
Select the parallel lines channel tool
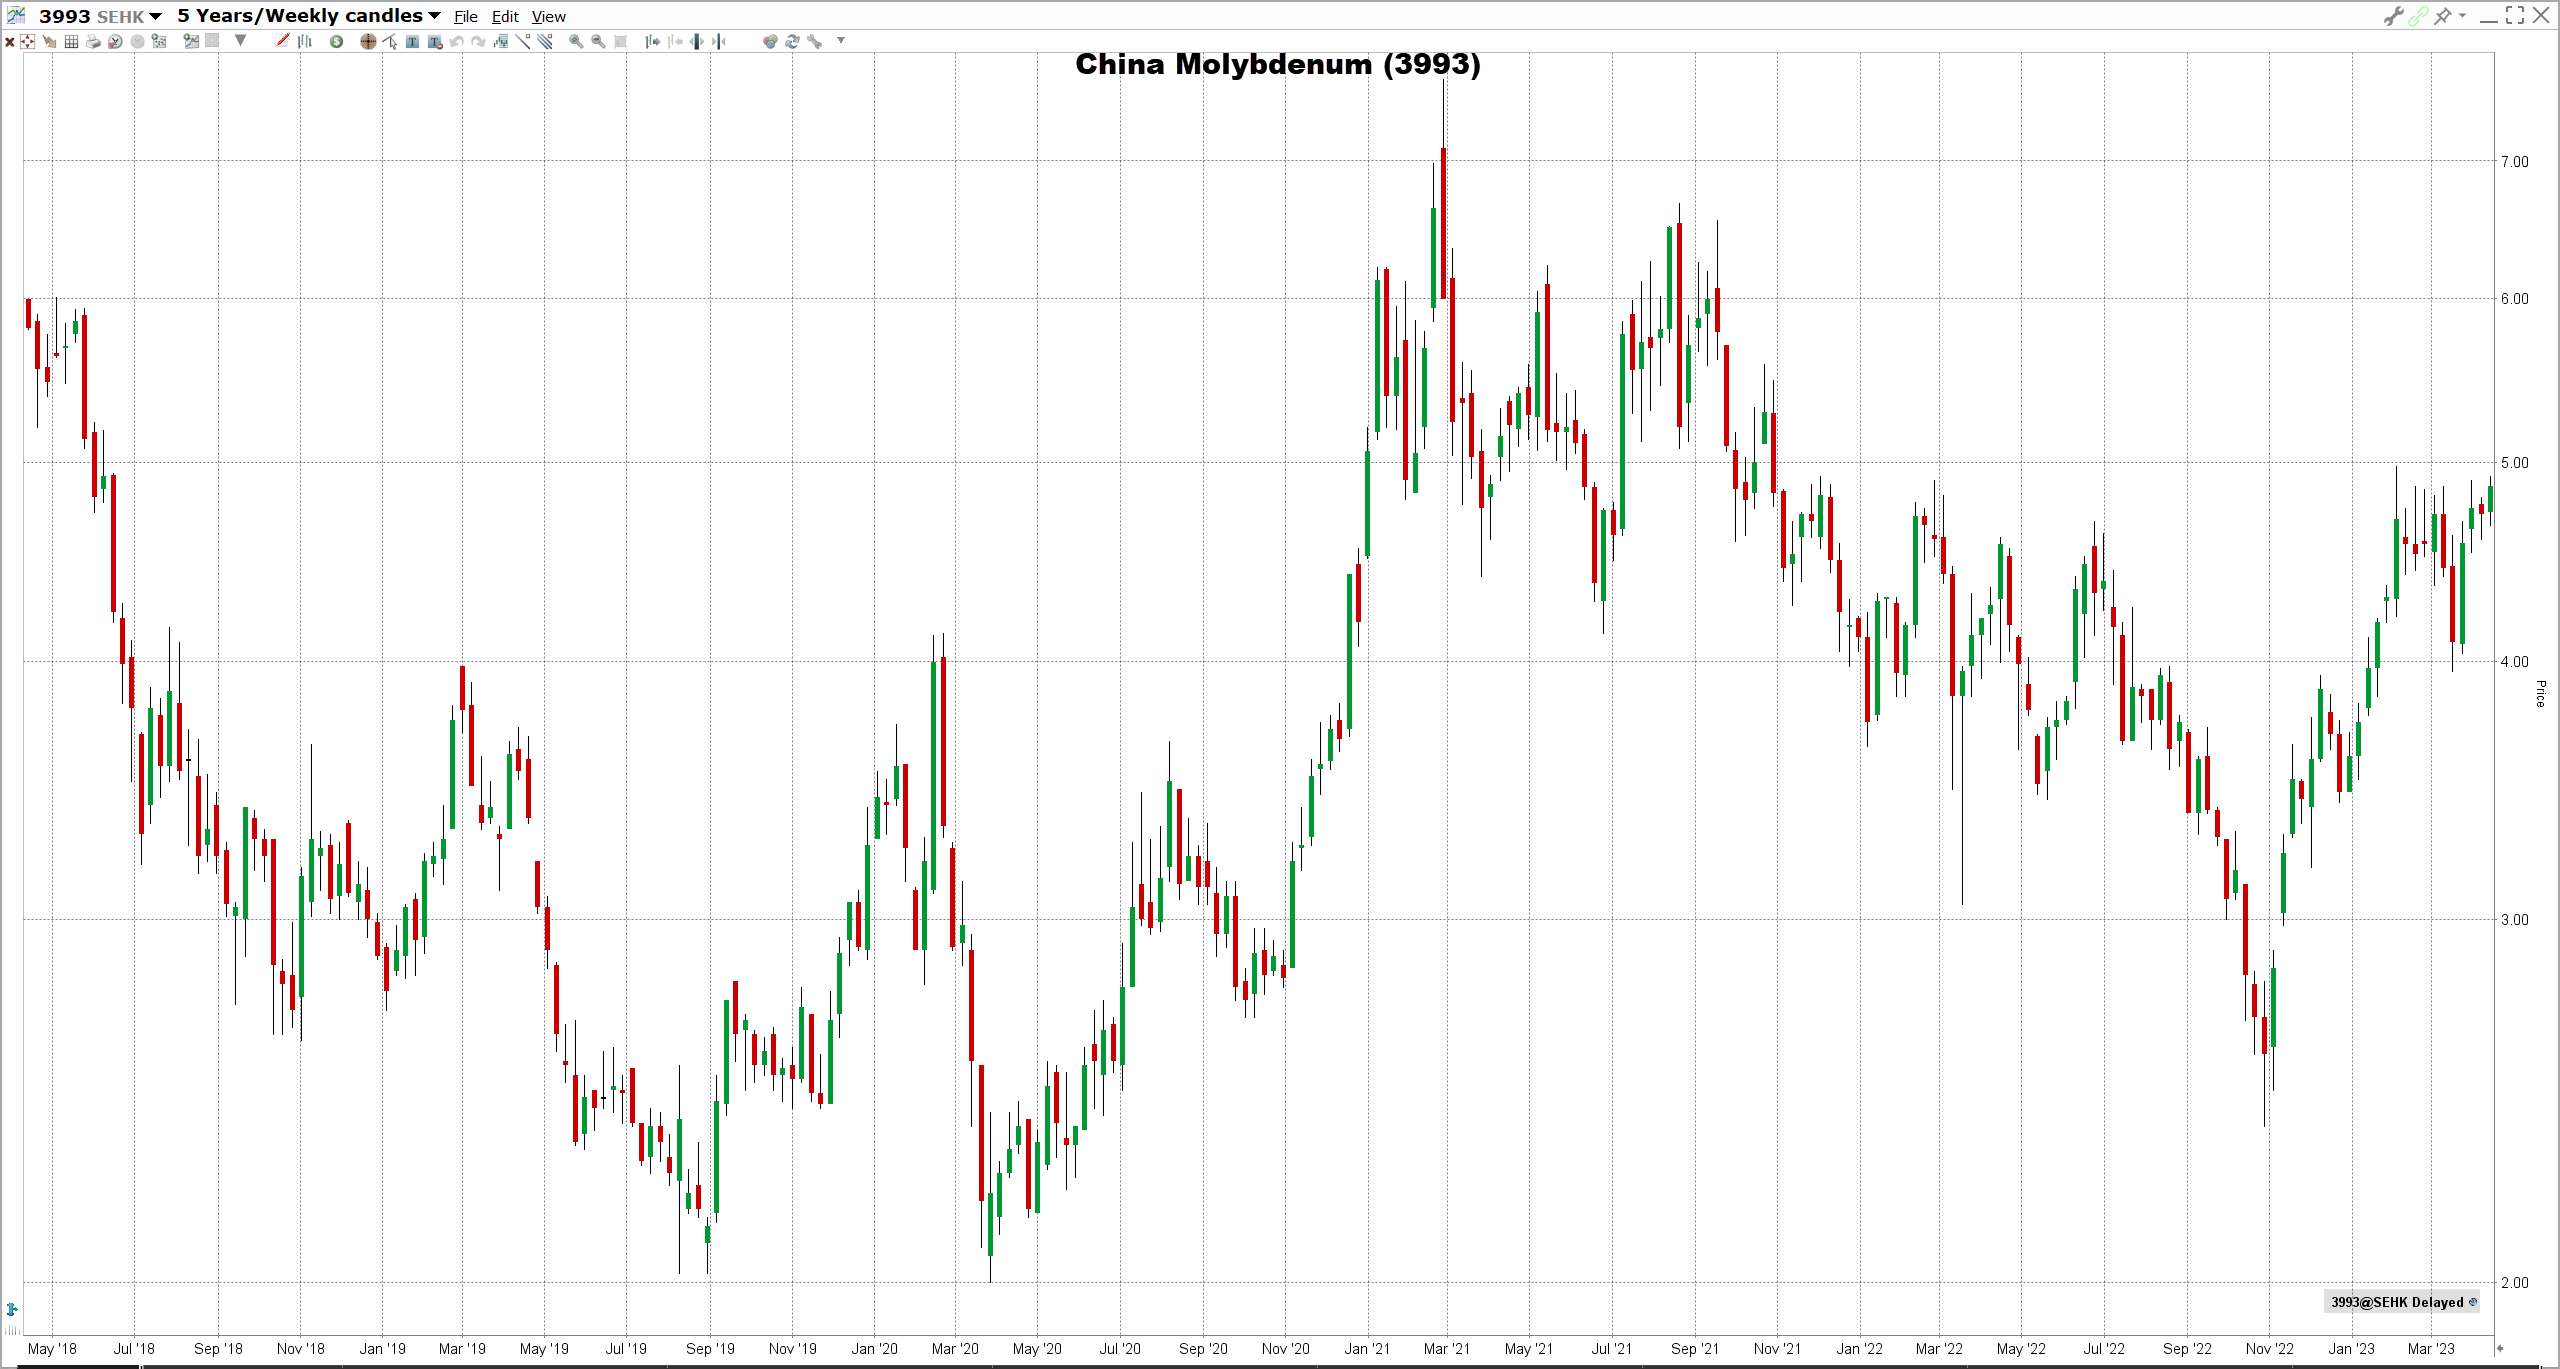[545, 41]
